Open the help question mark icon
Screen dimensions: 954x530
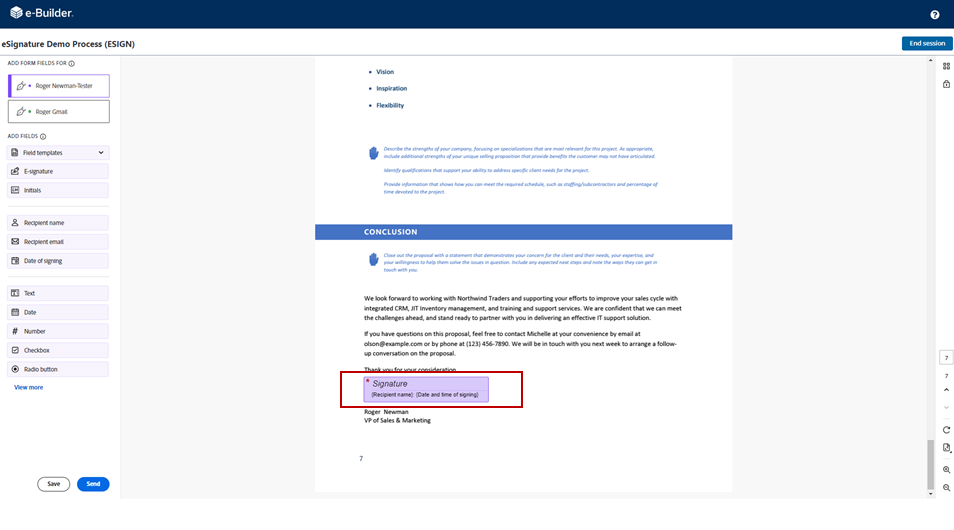pos(935,15)
